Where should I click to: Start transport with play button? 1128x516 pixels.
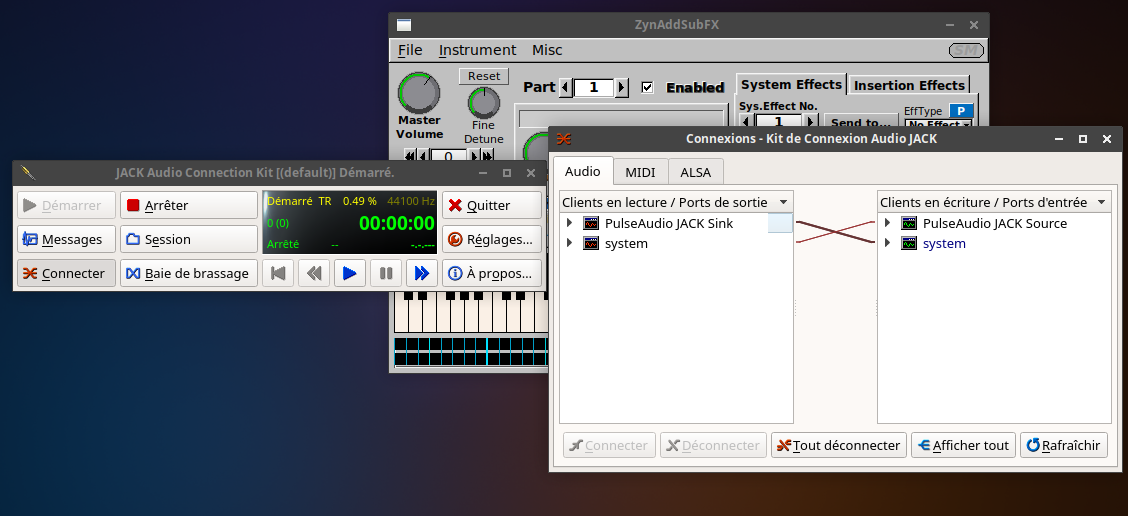point(350,273)
